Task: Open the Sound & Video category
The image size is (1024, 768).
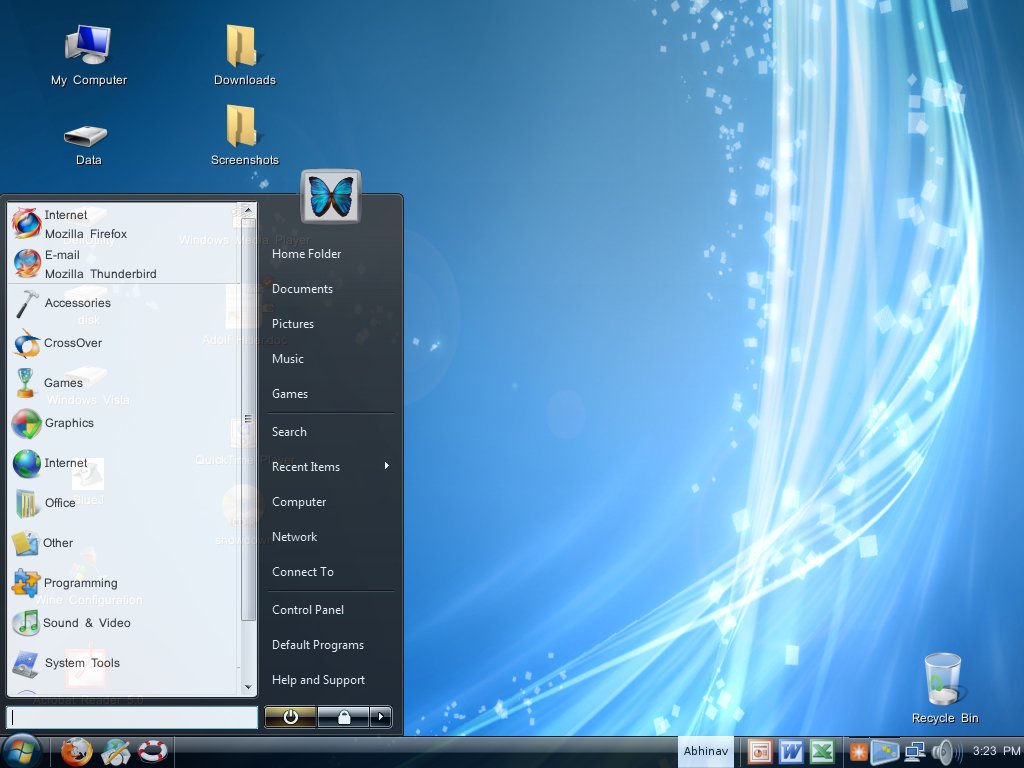Action: (124, 623)
